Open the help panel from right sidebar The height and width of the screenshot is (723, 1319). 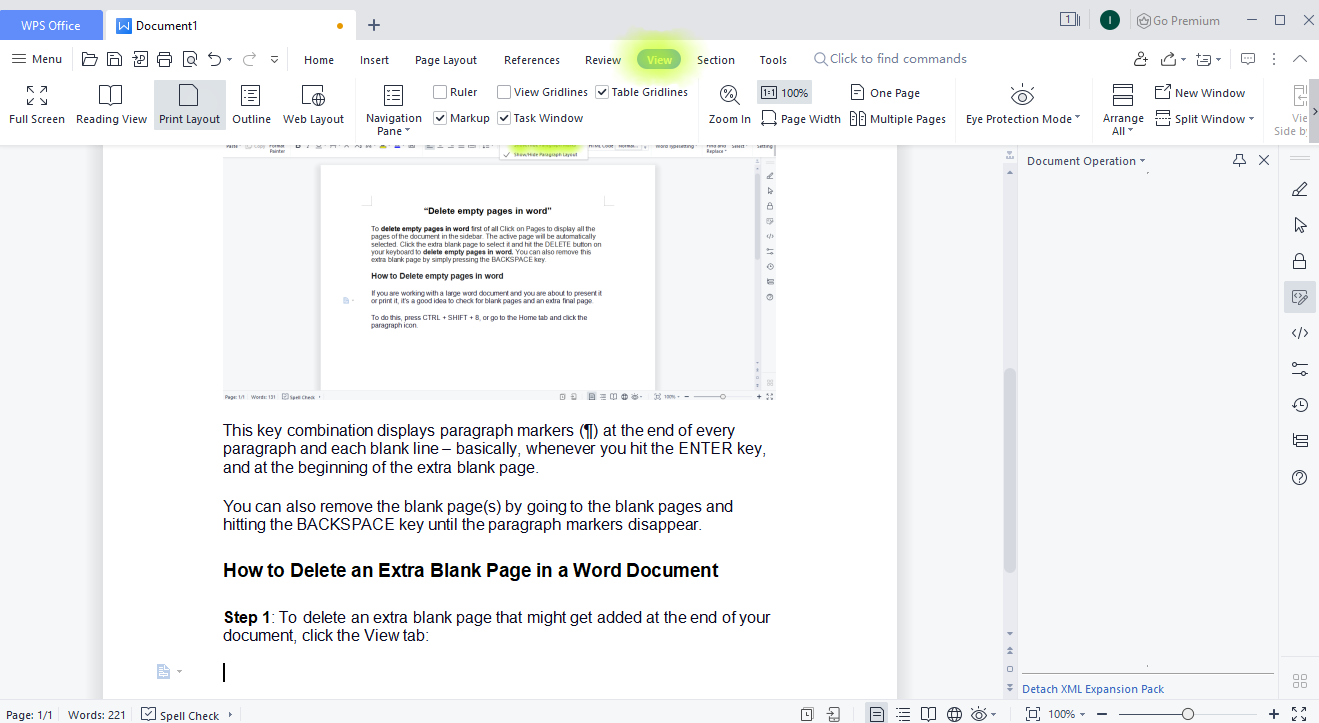(x=1298, y=477)
